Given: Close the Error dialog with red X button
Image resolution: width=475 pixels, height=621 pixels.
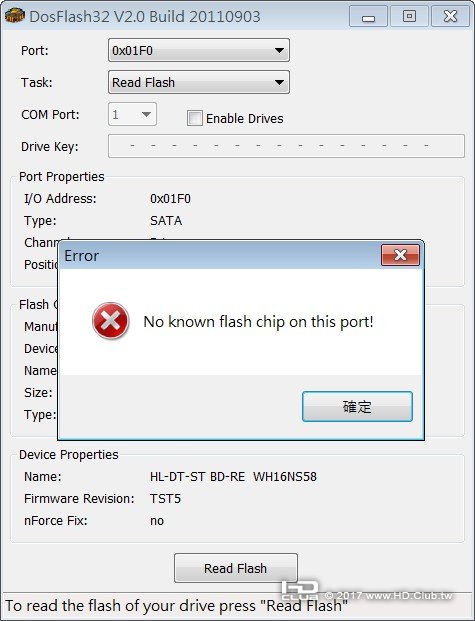Looking at the screenshot, I should point(400,255).
